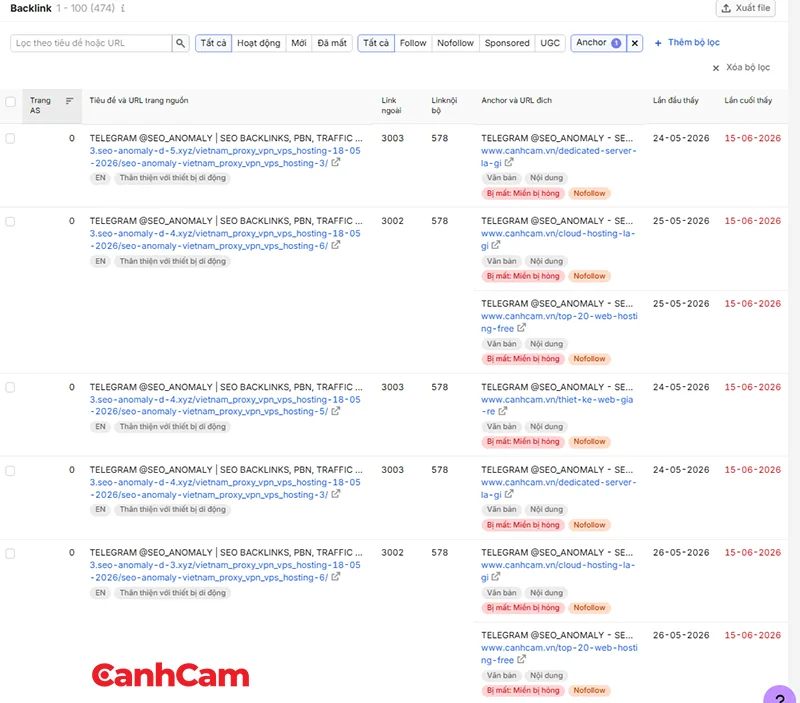
Task: Click the info icon beside Backlink count
Action: point(123,8)
